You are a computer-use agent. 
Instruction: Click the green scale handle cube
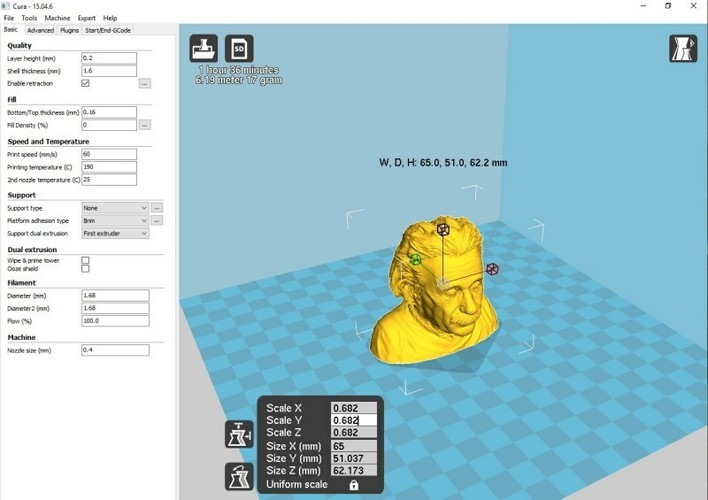pyautogui.click(x=415, y=259)
